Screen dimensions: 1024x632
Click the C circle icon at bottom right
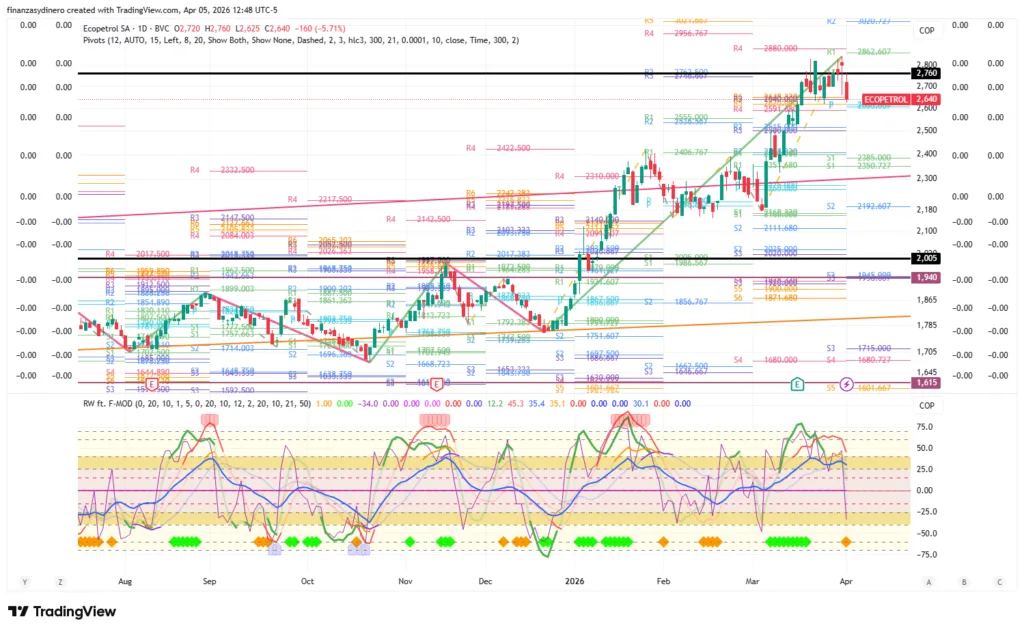pos(998,581)
